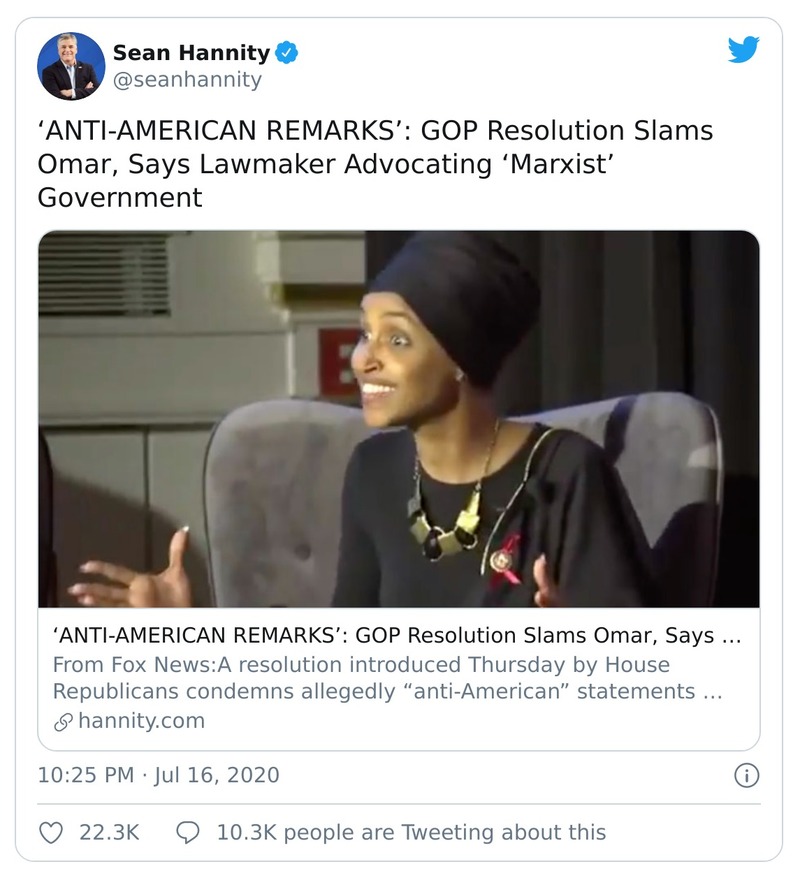Viewport: 800px width, 878px height.
Task: Click the 'From Fox News' card description
Action: coord(386,678)
